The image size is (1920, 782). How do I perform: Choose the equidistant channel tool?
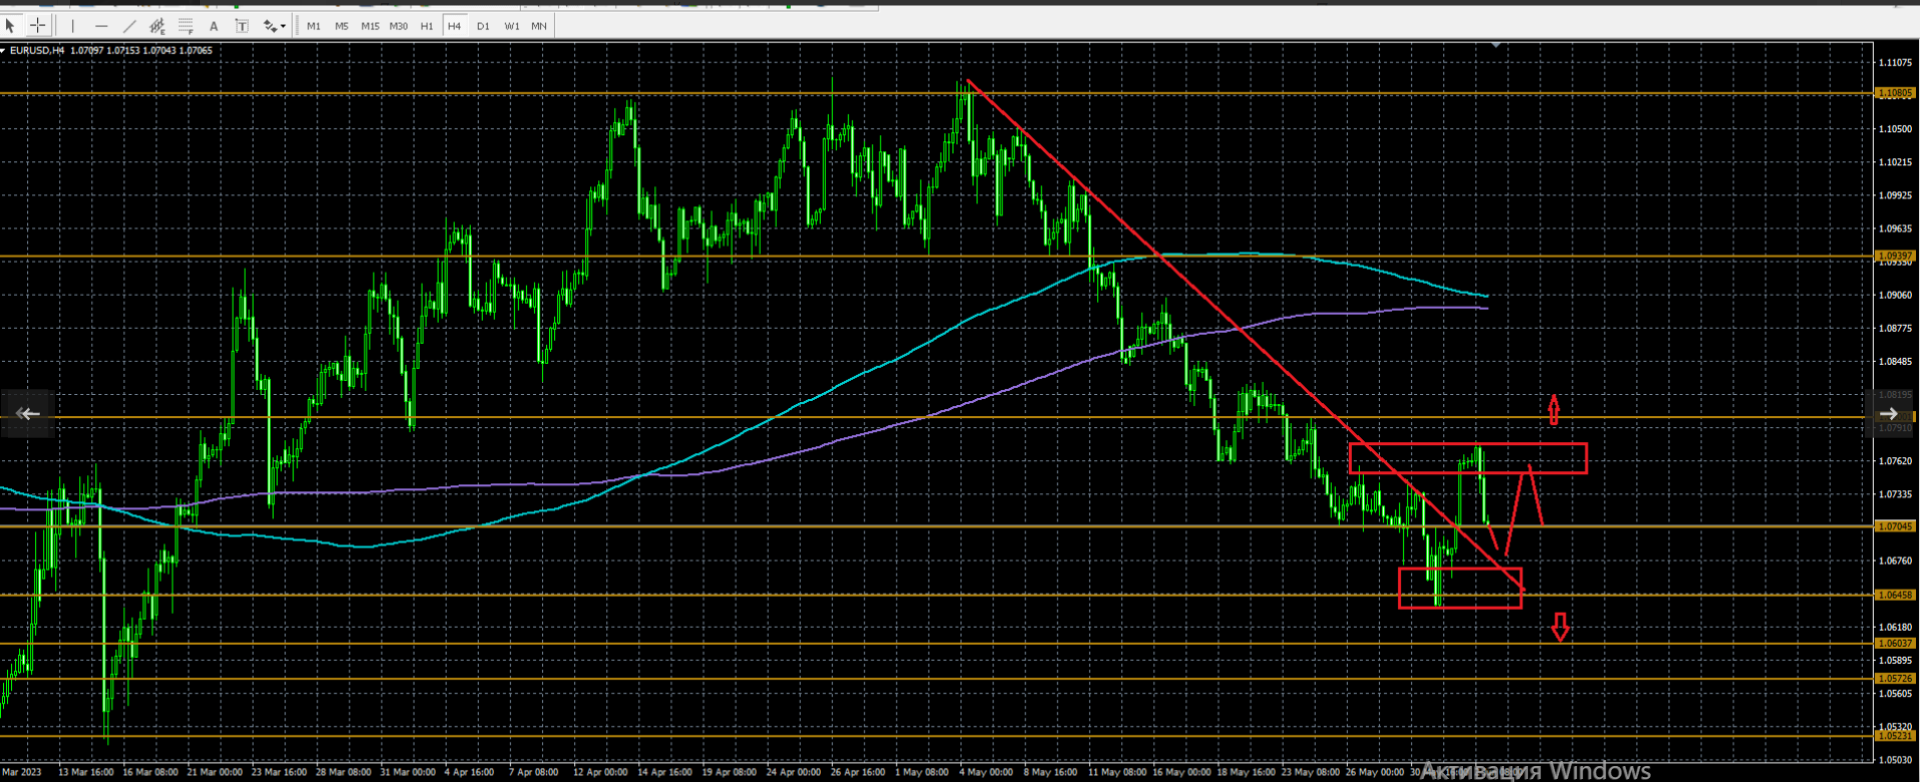pos(157,26)
